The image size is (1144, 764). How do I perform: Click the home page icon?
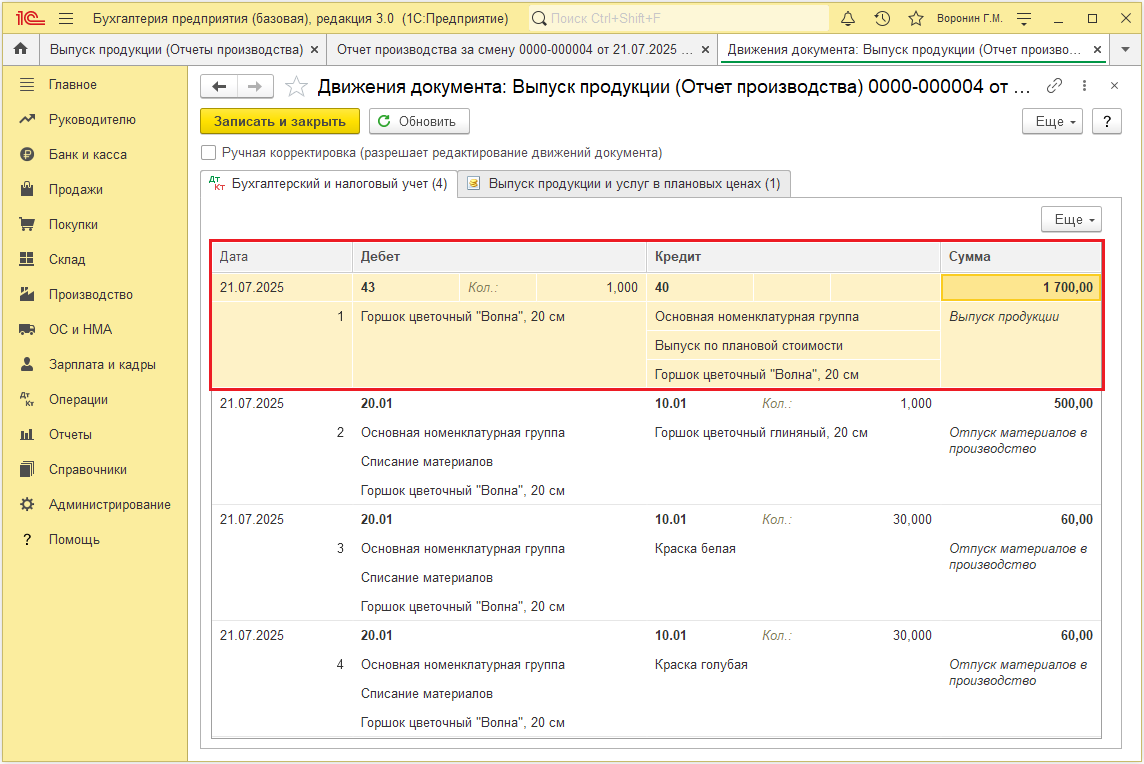coord(20,50)
